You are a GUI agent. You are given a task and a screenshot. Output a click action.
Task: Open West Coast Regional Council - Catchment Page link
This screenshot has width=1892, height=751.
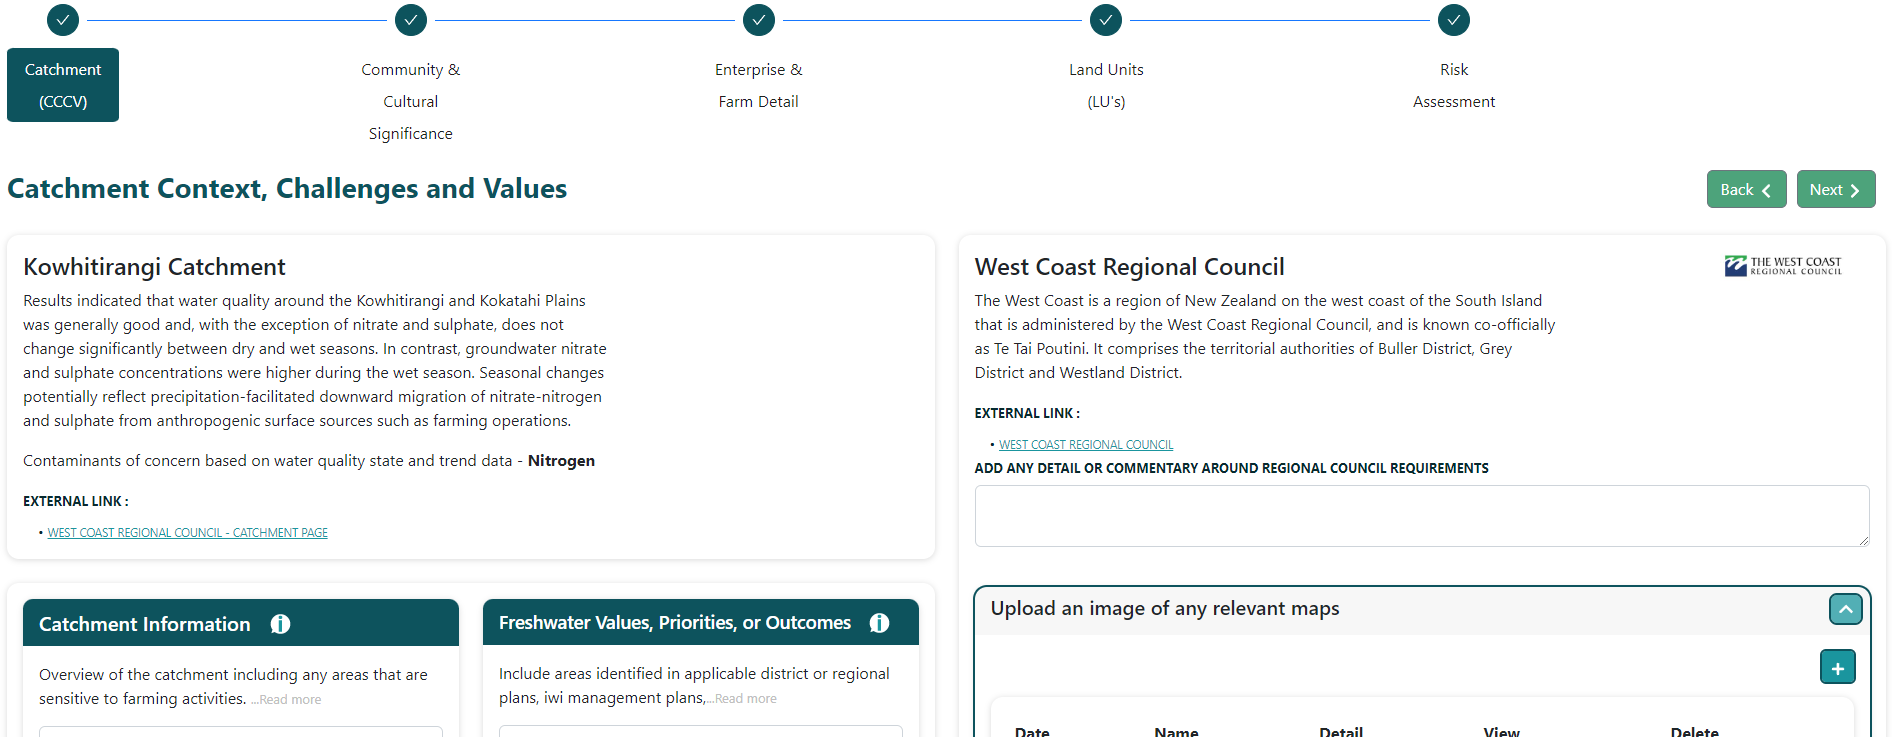188,533
